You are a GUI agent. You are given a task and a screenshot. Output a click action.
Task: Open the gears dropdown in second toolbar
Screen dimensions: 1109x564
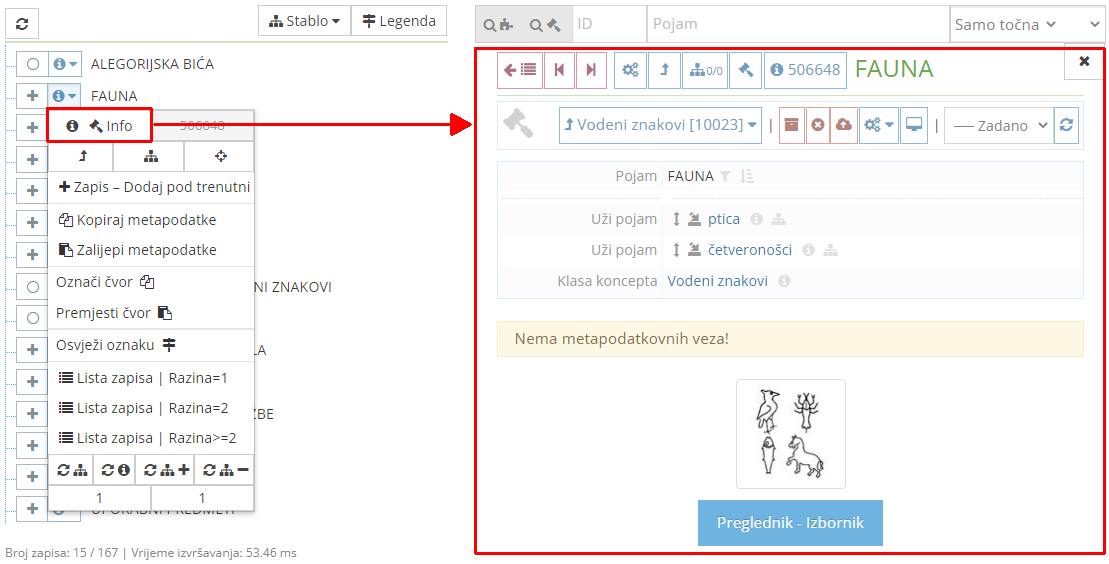click(879, 125)
